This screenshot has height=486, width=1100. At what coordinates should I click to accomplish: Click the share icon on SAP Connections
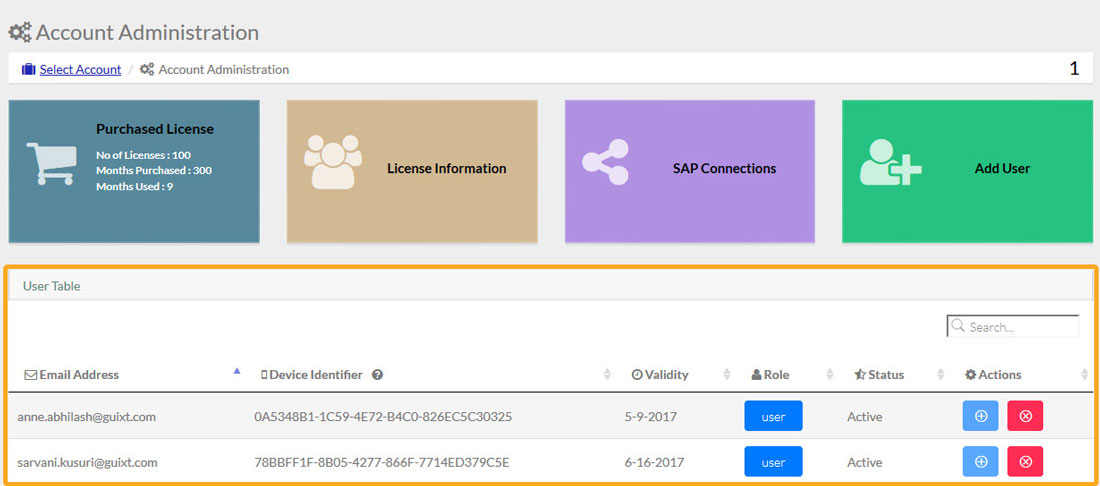(x=605, y=163)
